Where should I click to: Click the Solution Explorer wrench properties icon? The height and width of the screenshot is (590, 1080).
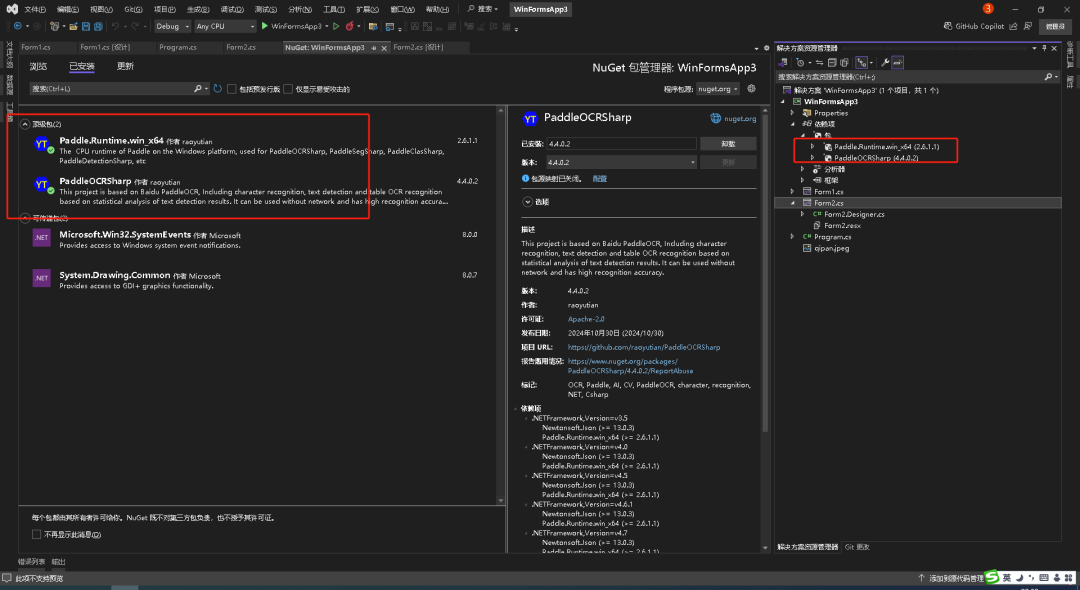pos(884,62)
